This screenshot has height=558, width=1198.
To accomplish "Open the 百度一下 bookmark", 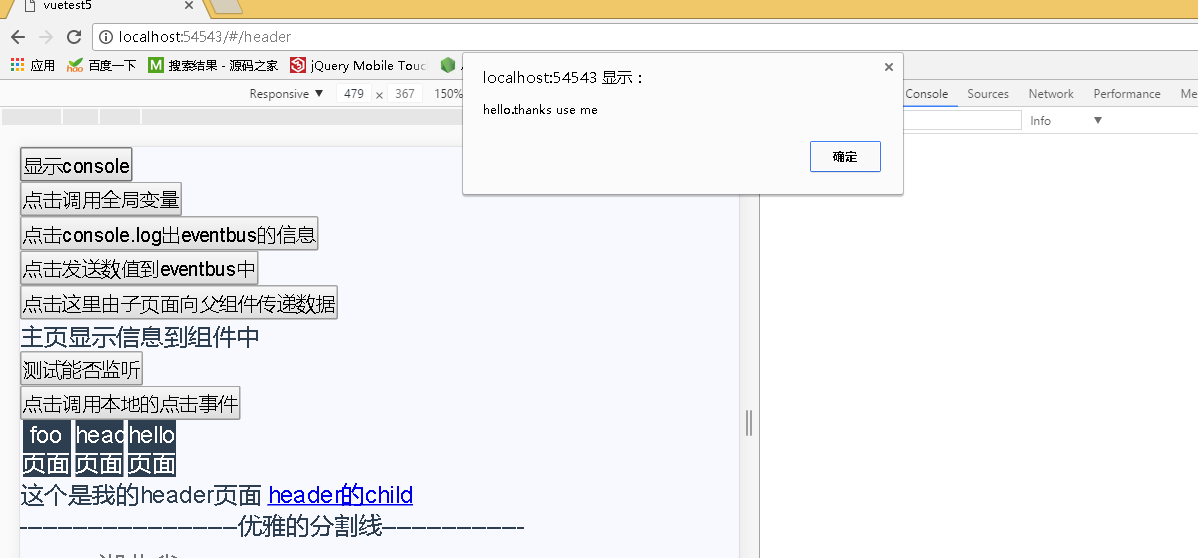I will (x=102, y=66).
